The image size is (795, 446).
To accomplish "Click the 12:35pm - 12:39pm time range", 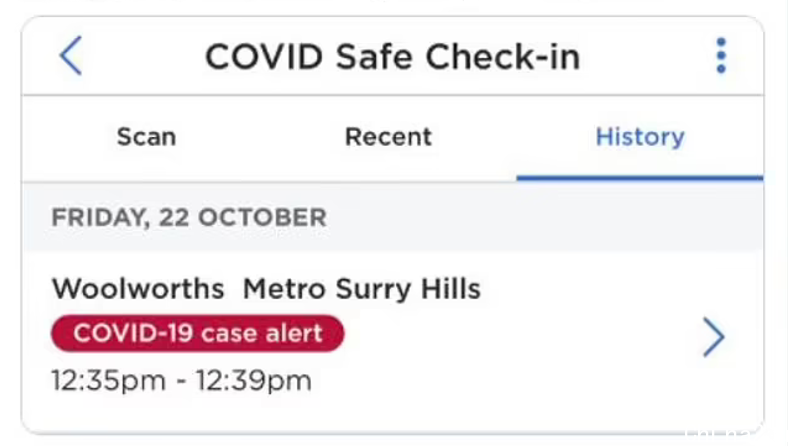I will 182,381.
